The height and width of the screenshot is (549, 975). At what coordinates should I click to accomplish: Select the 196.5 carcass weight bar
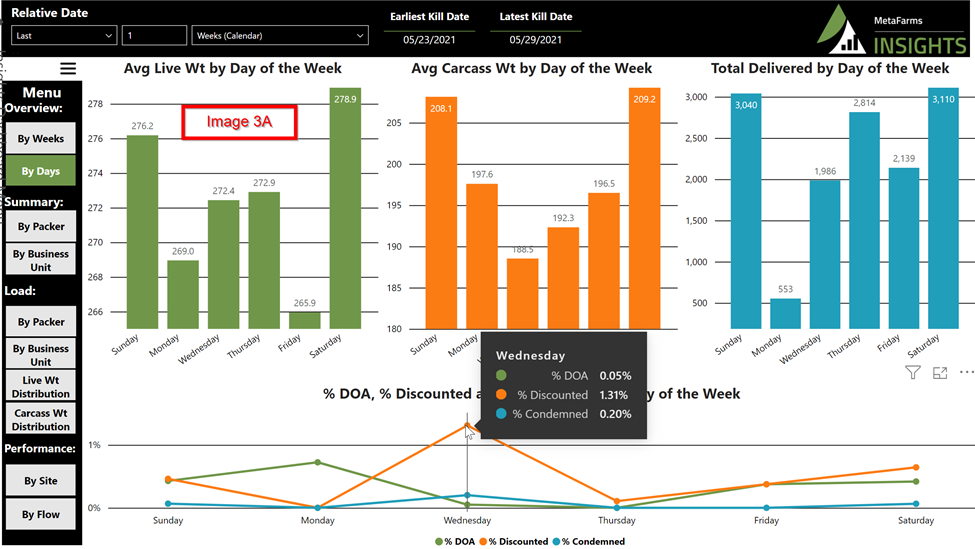coord(604,261)
